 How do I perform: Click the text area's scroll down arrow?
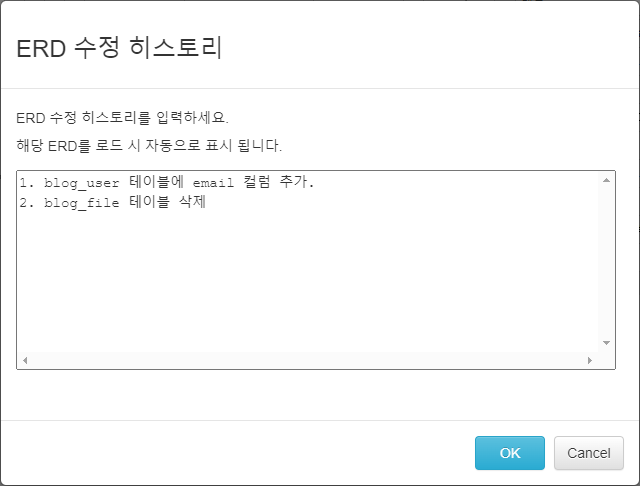(606, 342)
